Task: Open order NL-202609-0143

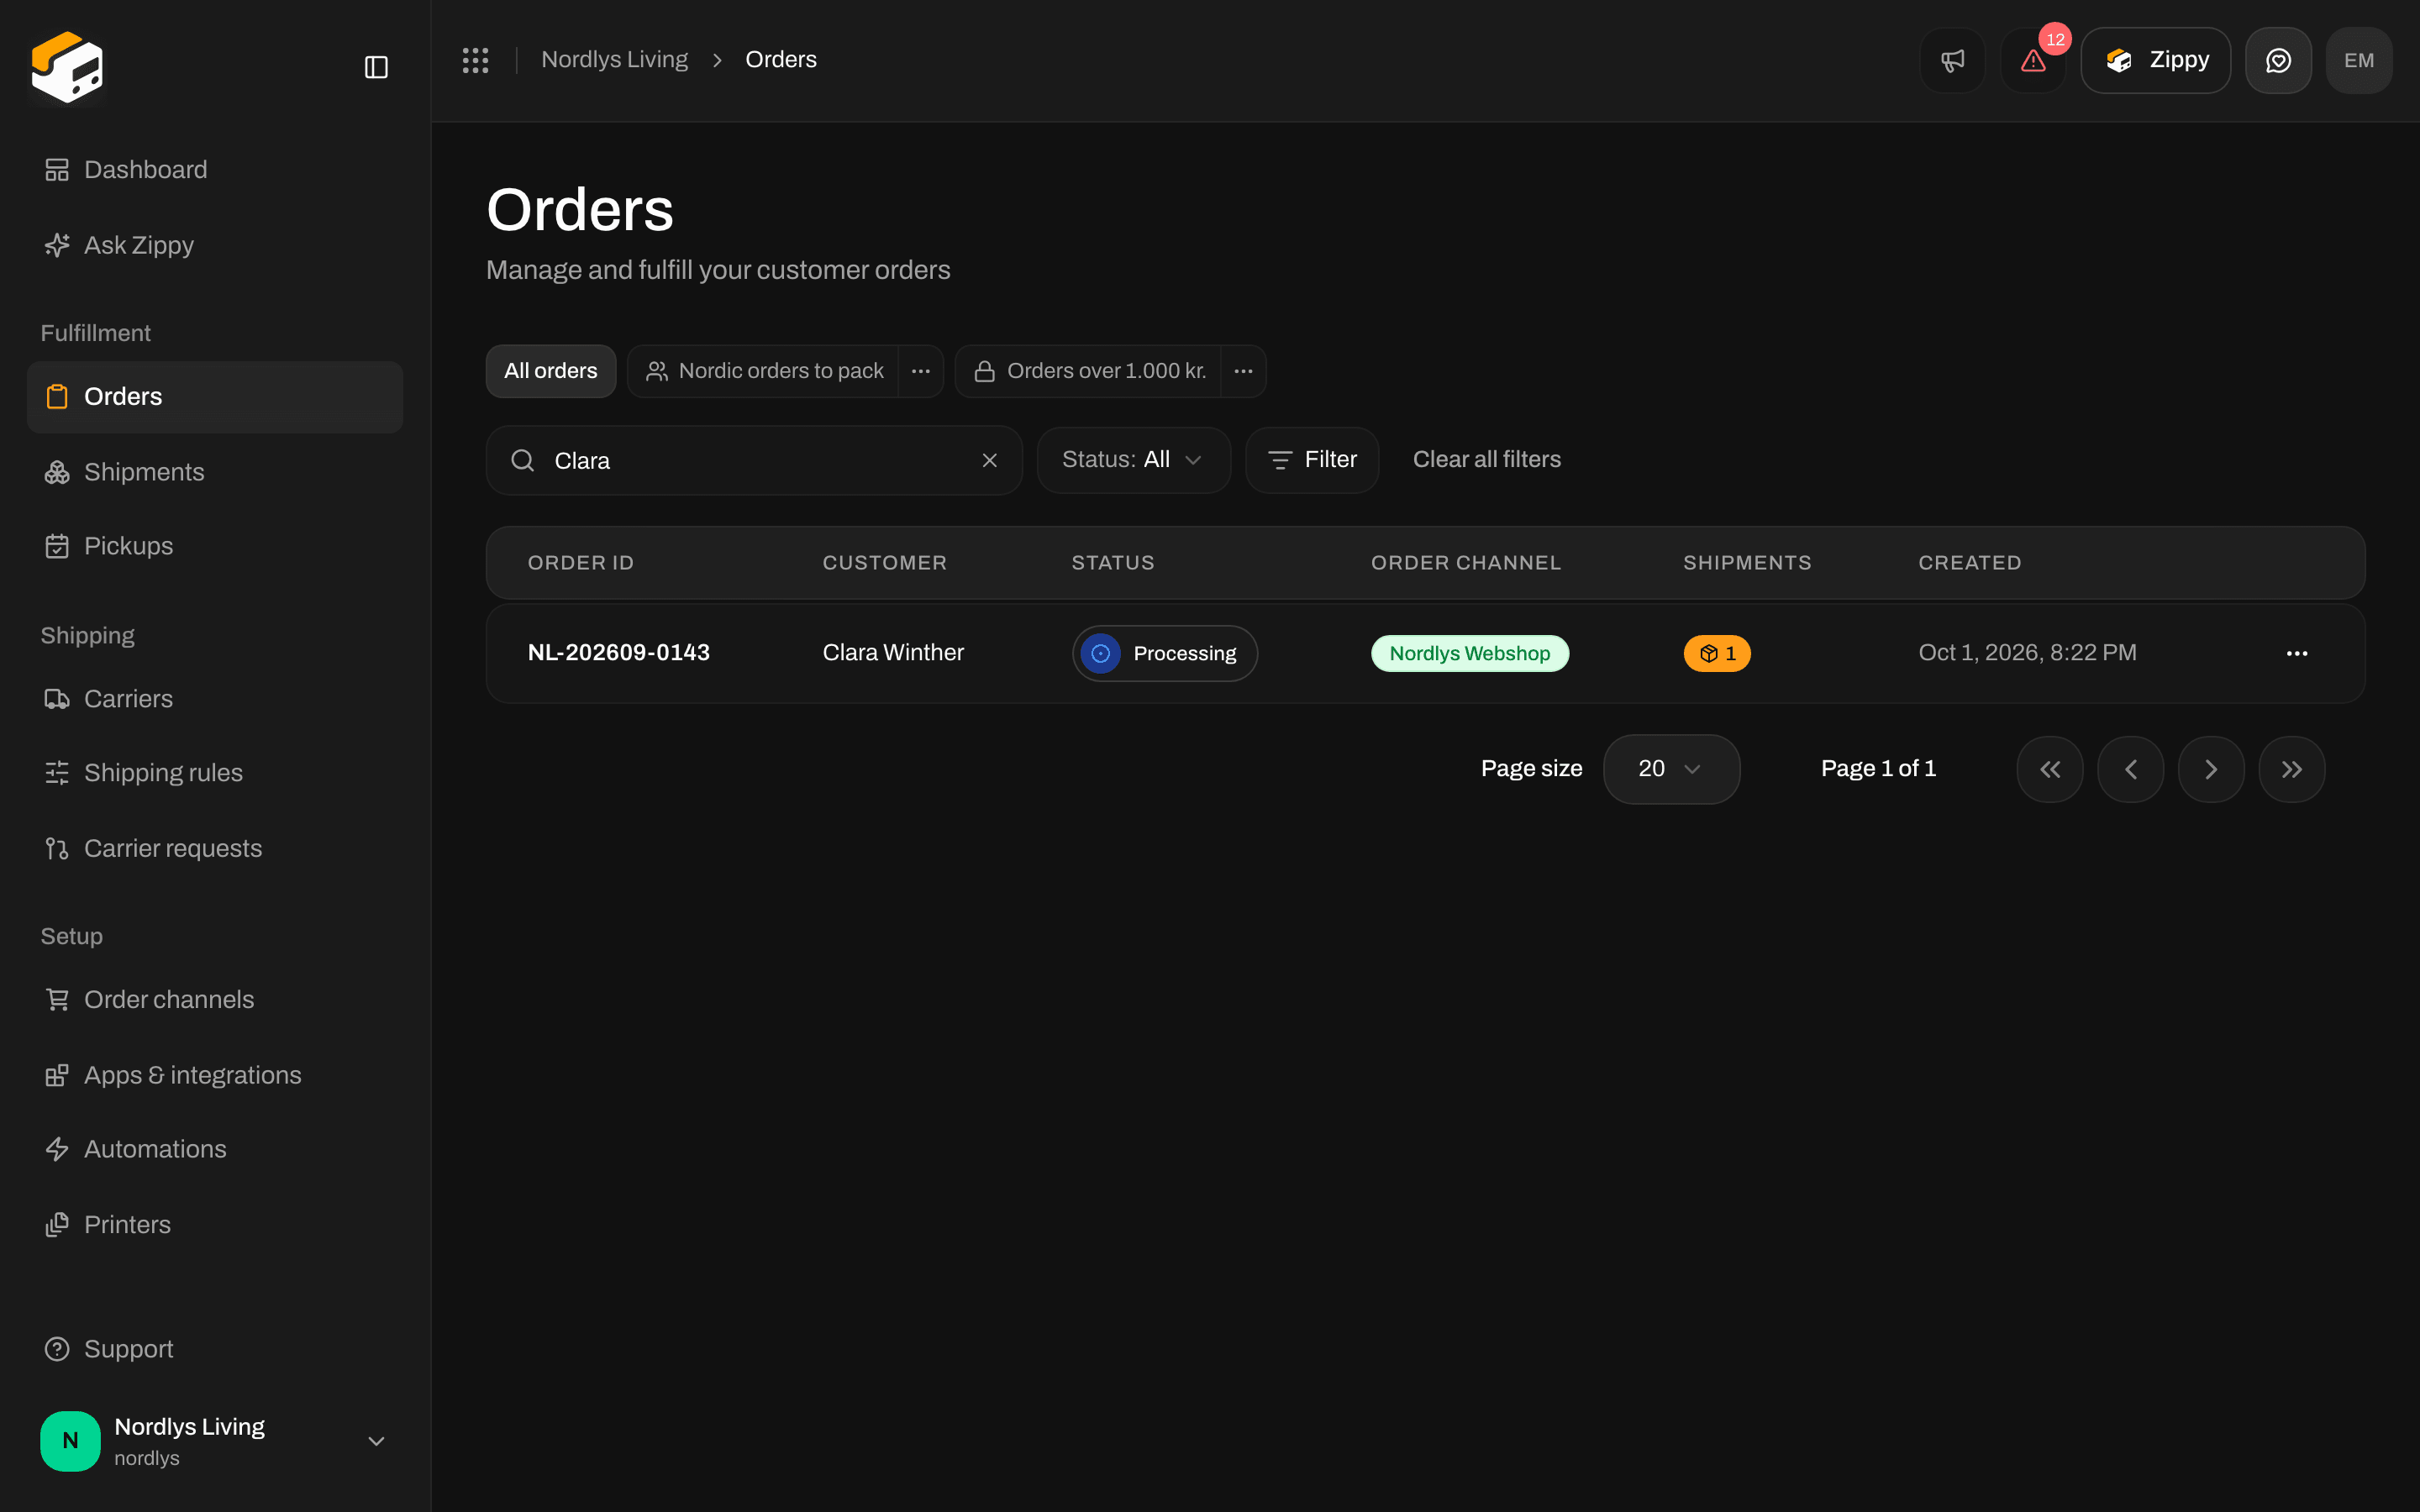Action: (x=618, y=653)
